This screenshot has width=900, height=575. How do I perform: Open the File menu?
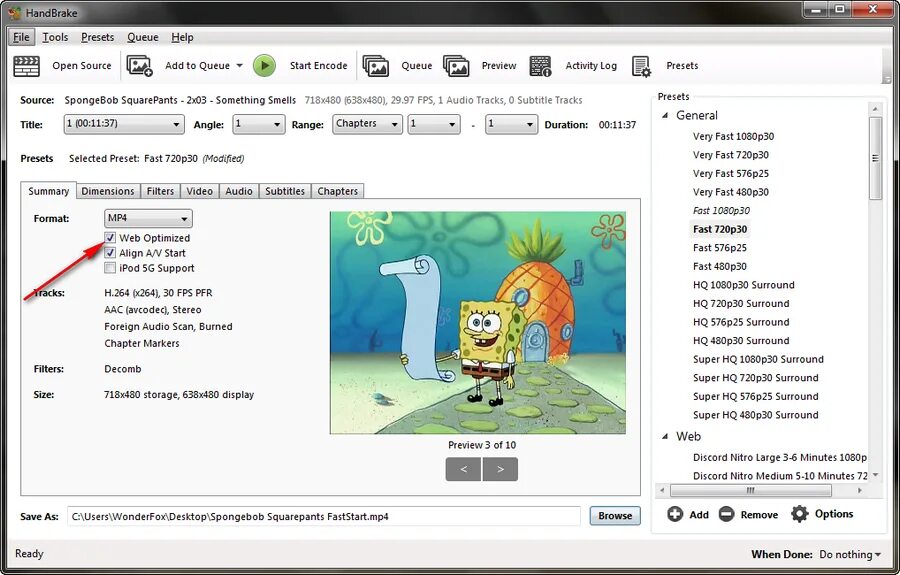(x=21, y=37)
